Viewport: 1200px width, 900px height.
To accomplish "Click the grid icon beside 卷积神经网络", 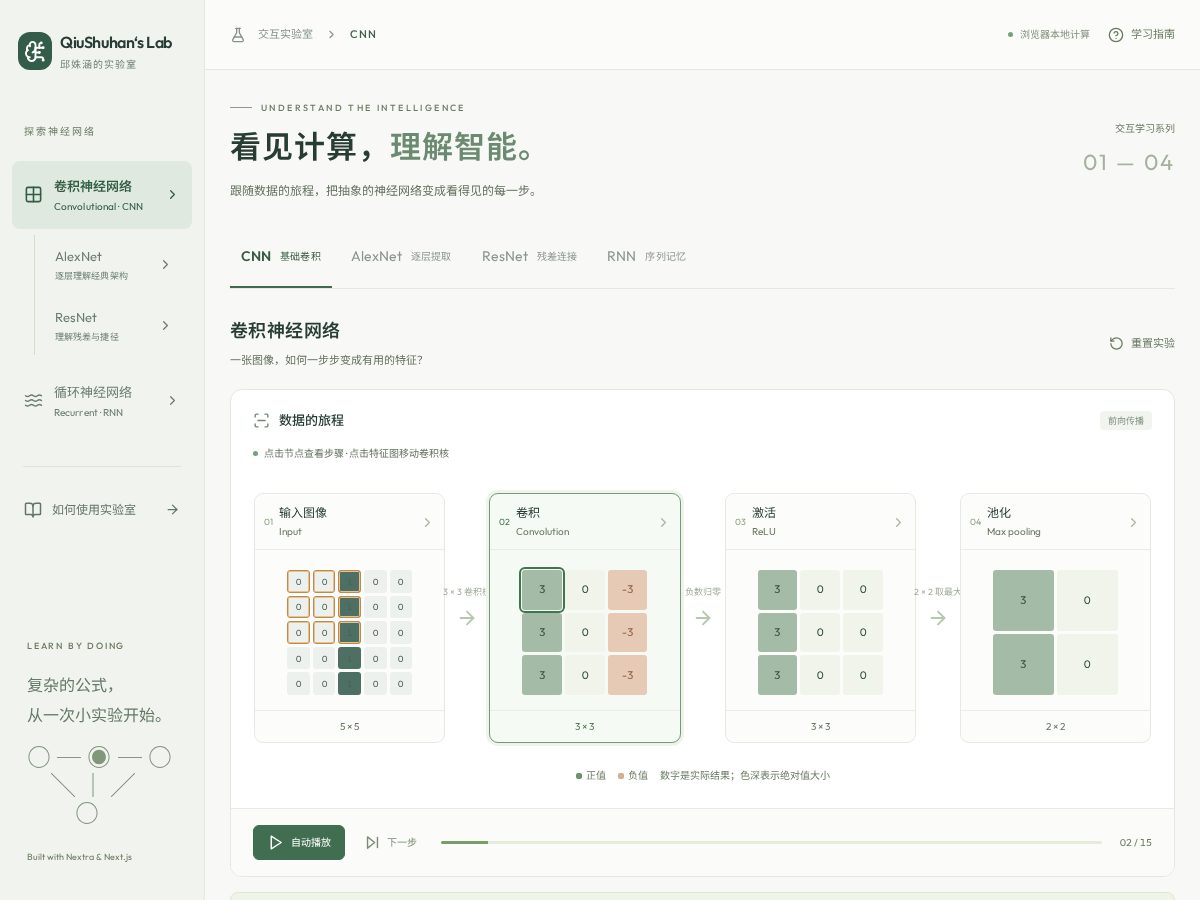I will point(34,195).
